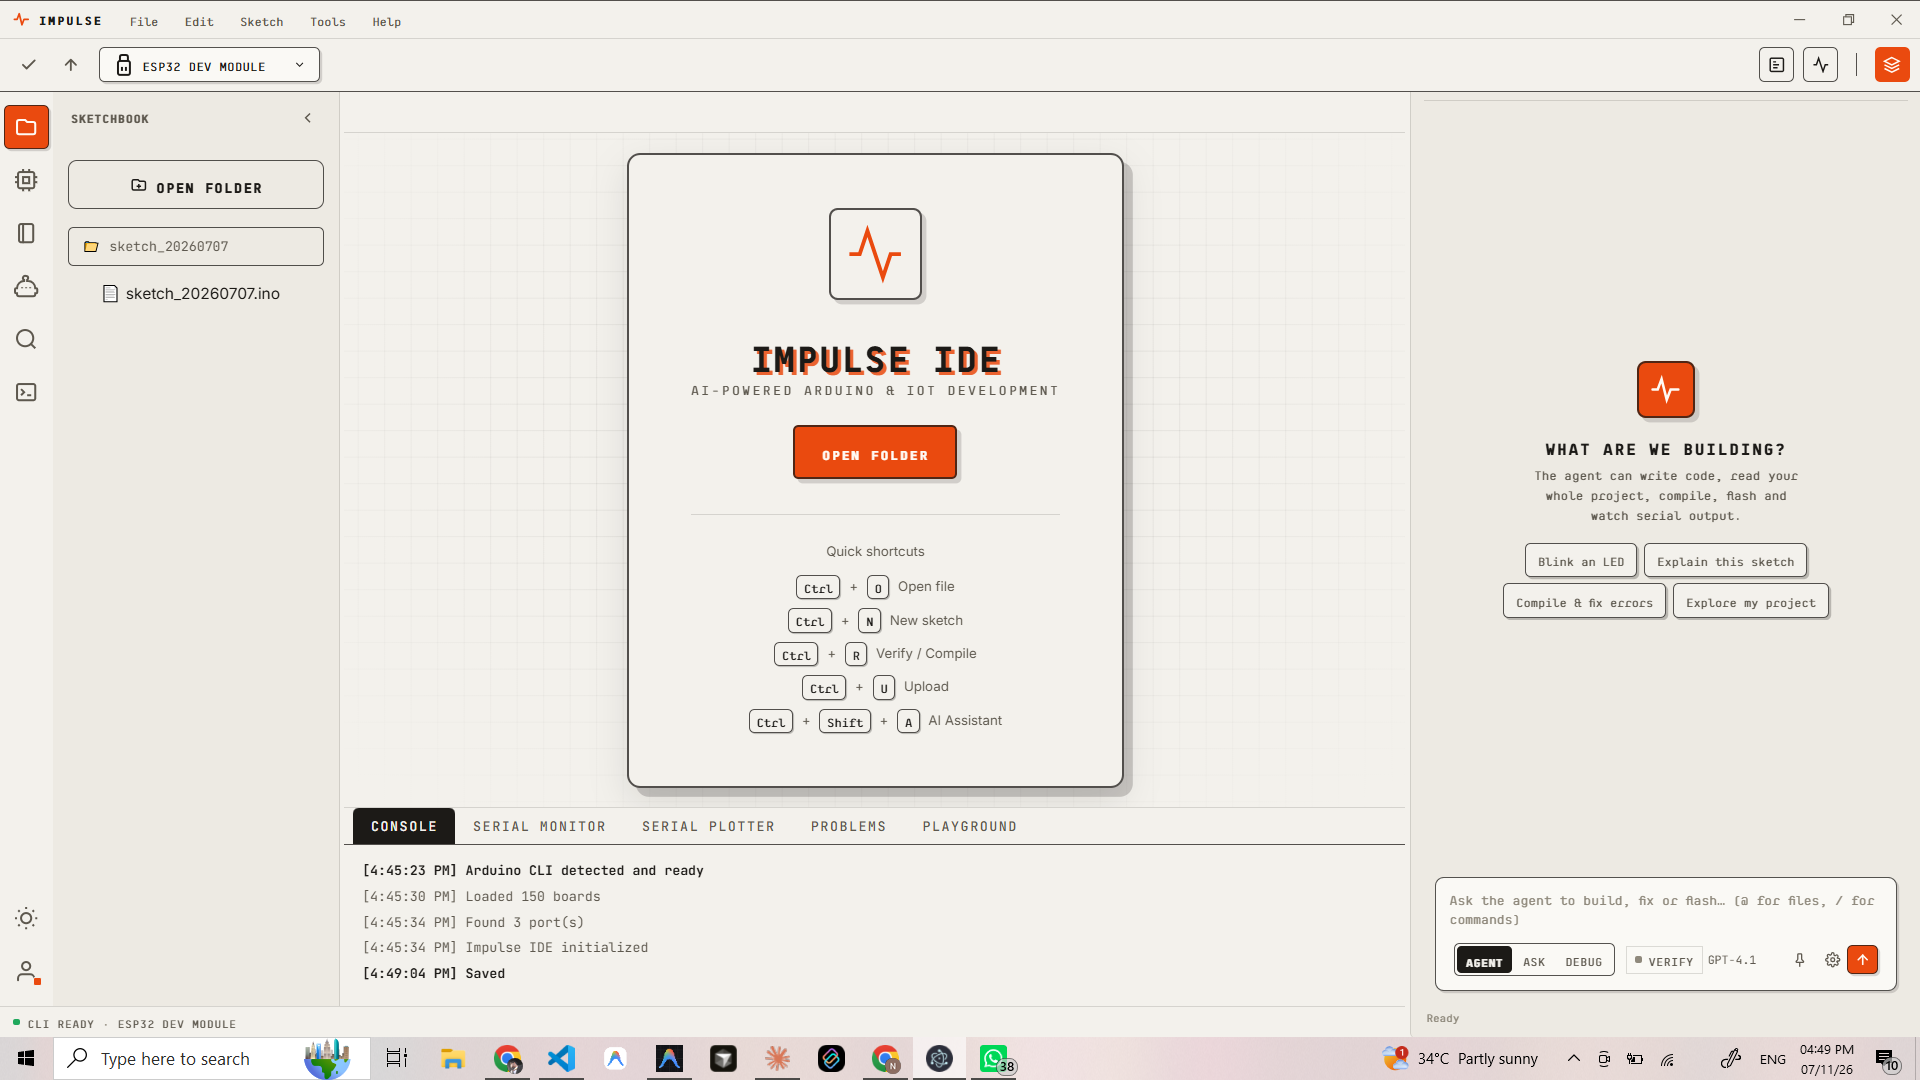The height and width of the screenshot is (1080, 1920).
Task: Click the agent prompt input field
Action: point(1665,910)
